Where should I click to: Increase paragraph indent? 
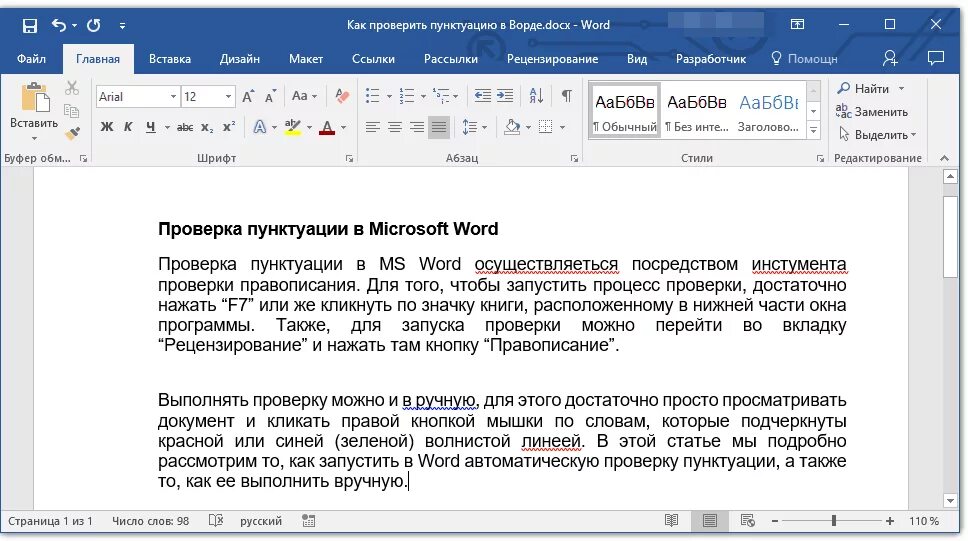click(x=505, y=96)
